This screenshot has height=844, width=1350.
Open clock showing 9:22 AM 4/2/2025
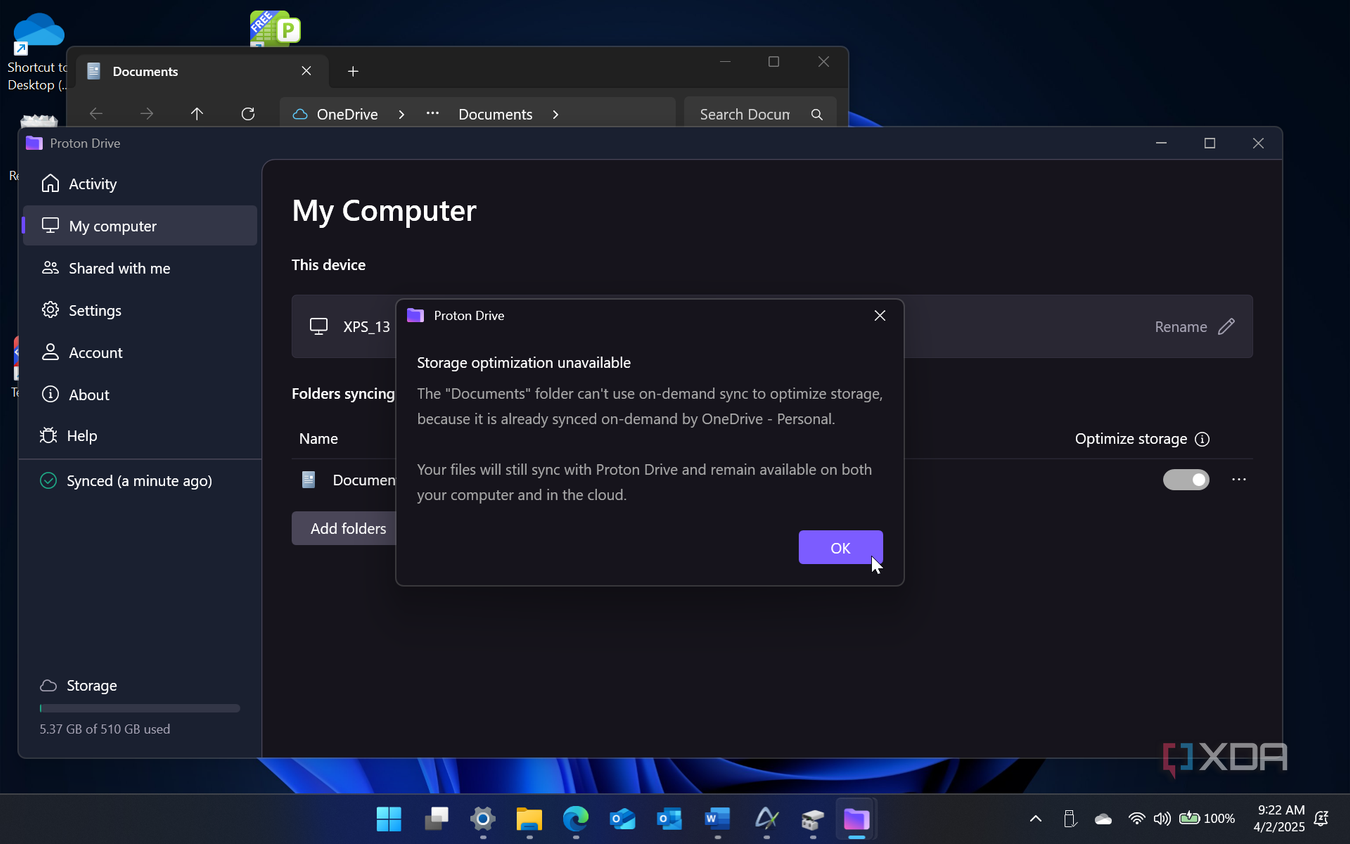tap(1279, 819)
